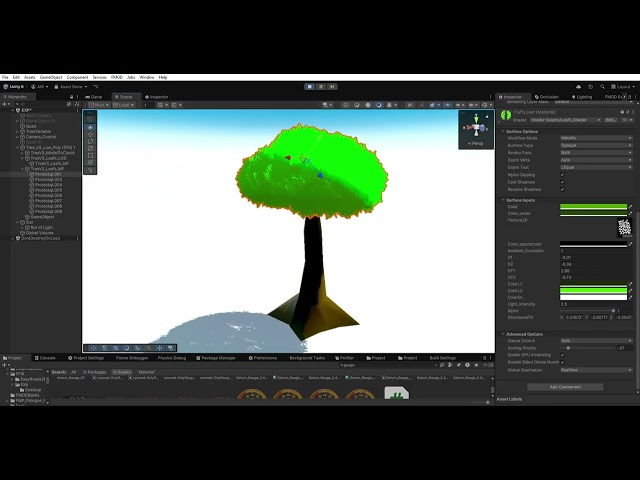Click the Add Component button
The image size is (640, 480).
565,387
